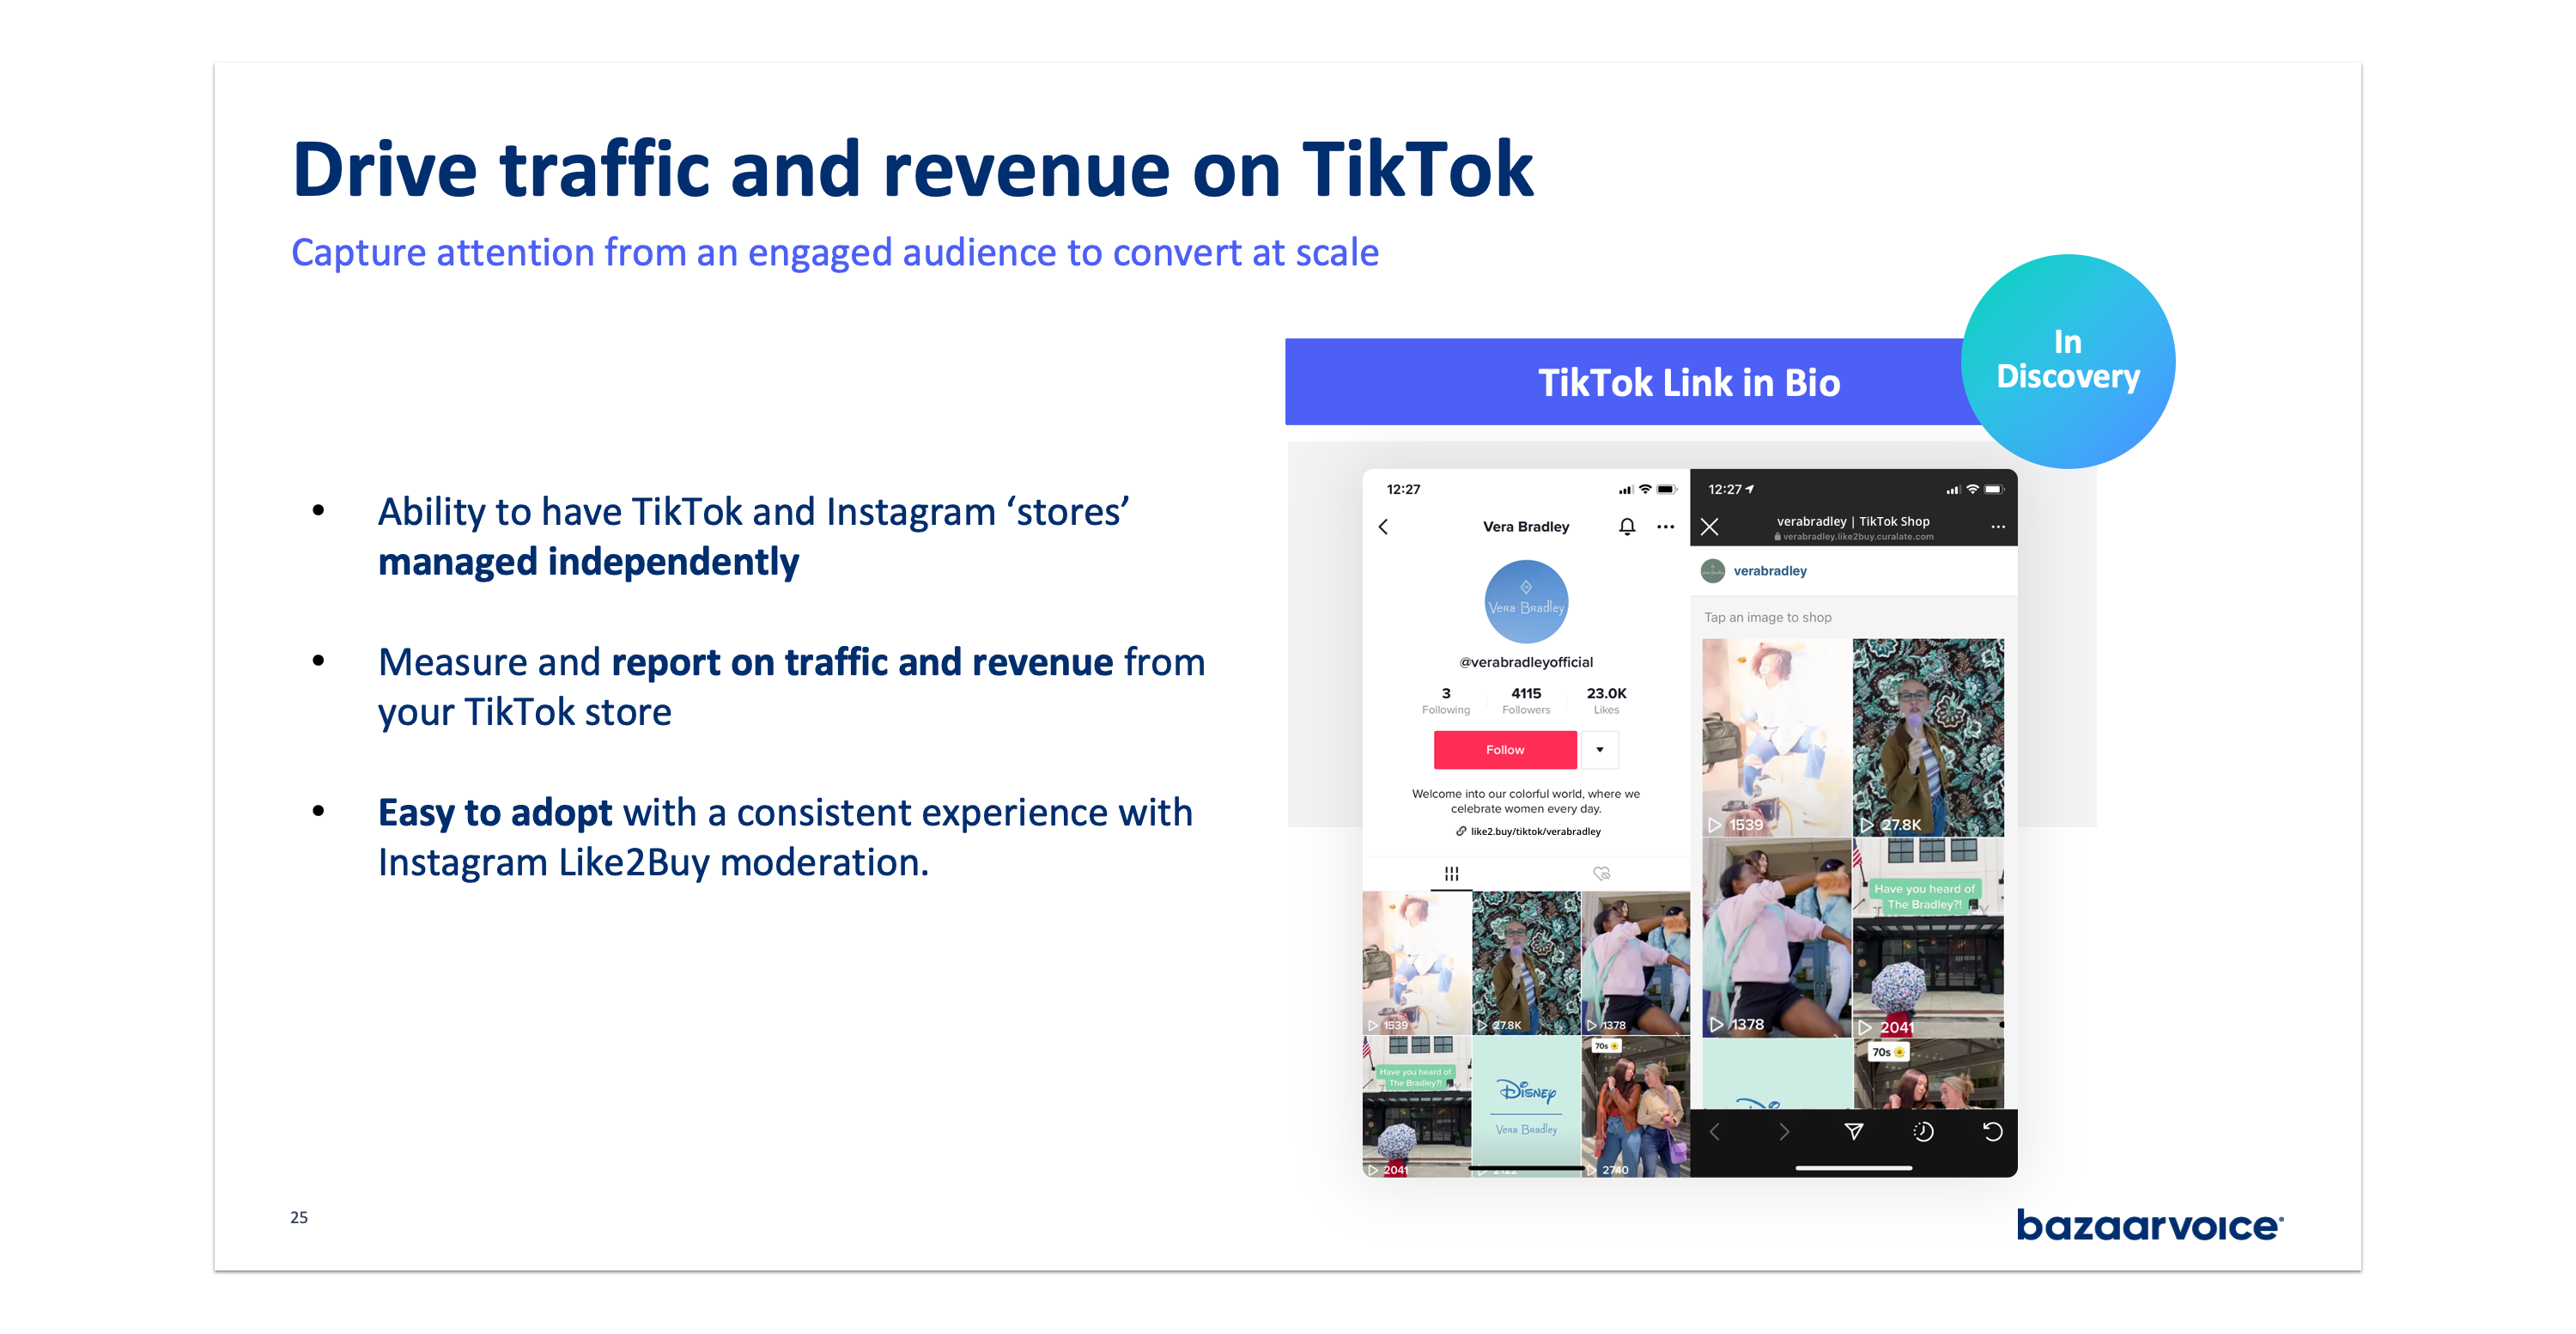
Task: Tap the 3 Following count
Action: 1445,700
